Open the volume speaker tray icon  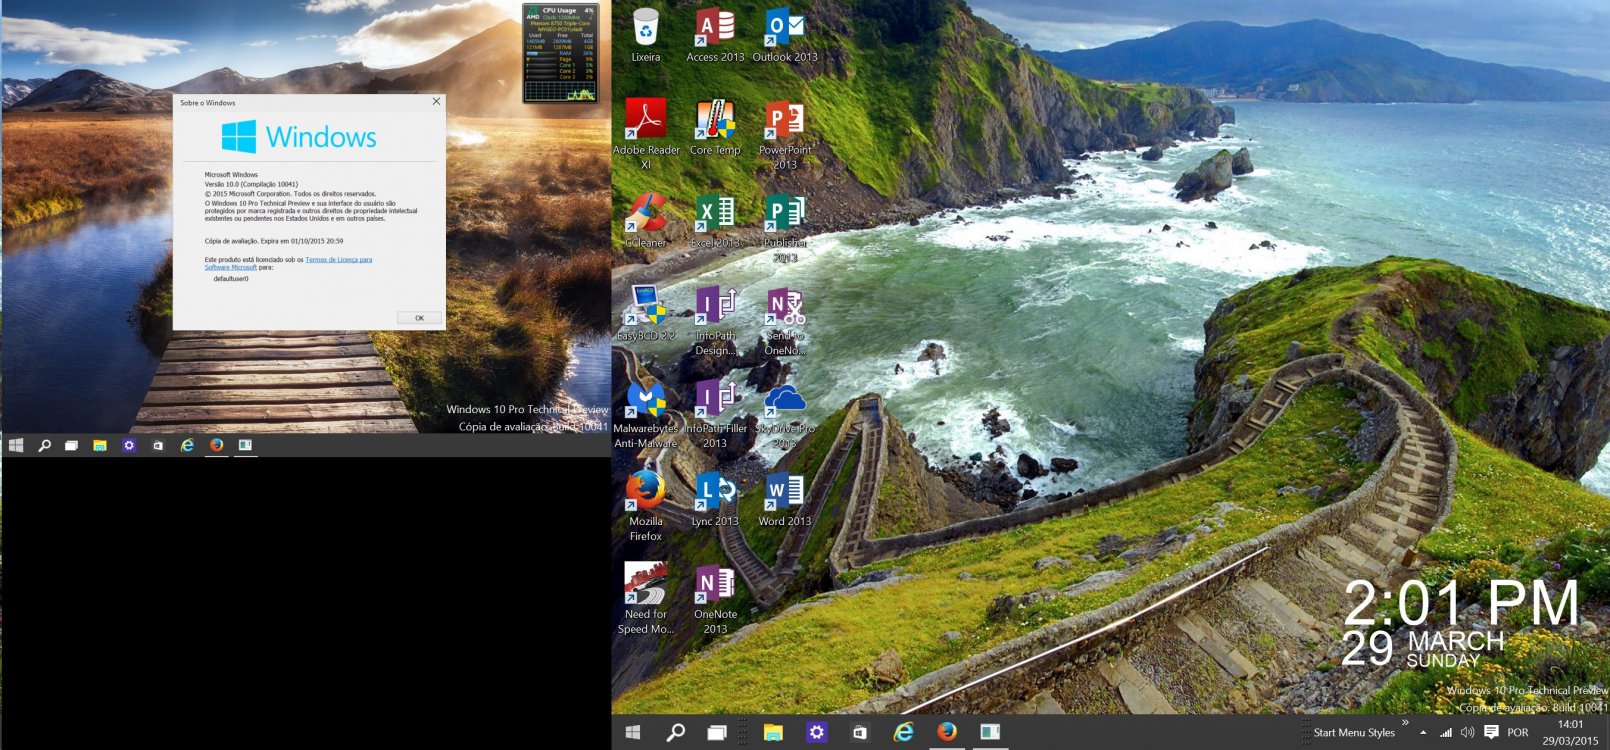[1467, 733]
